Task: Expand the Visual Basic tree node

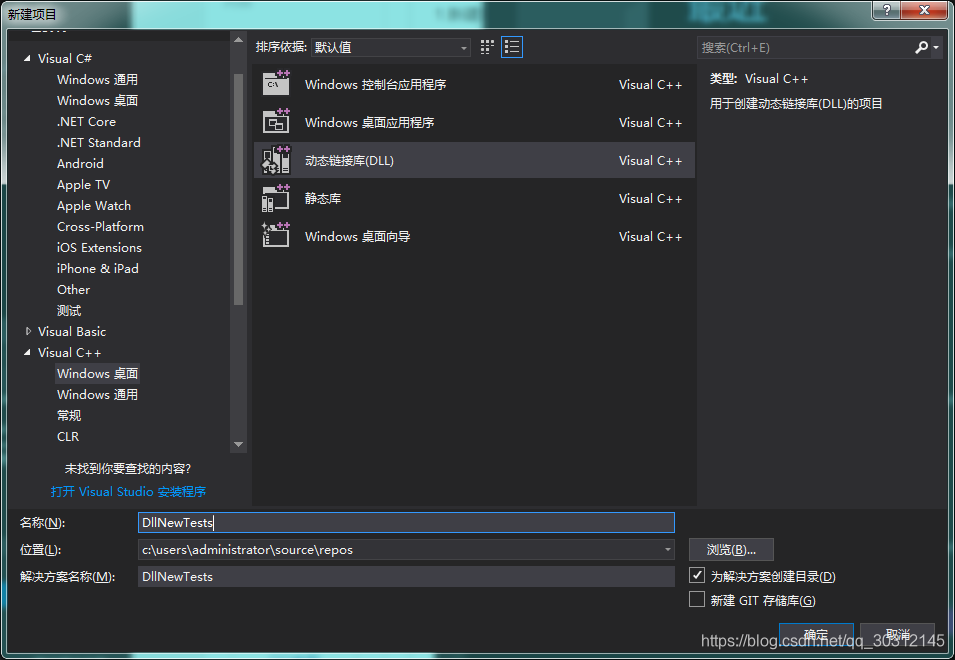Action: [27, 331]
